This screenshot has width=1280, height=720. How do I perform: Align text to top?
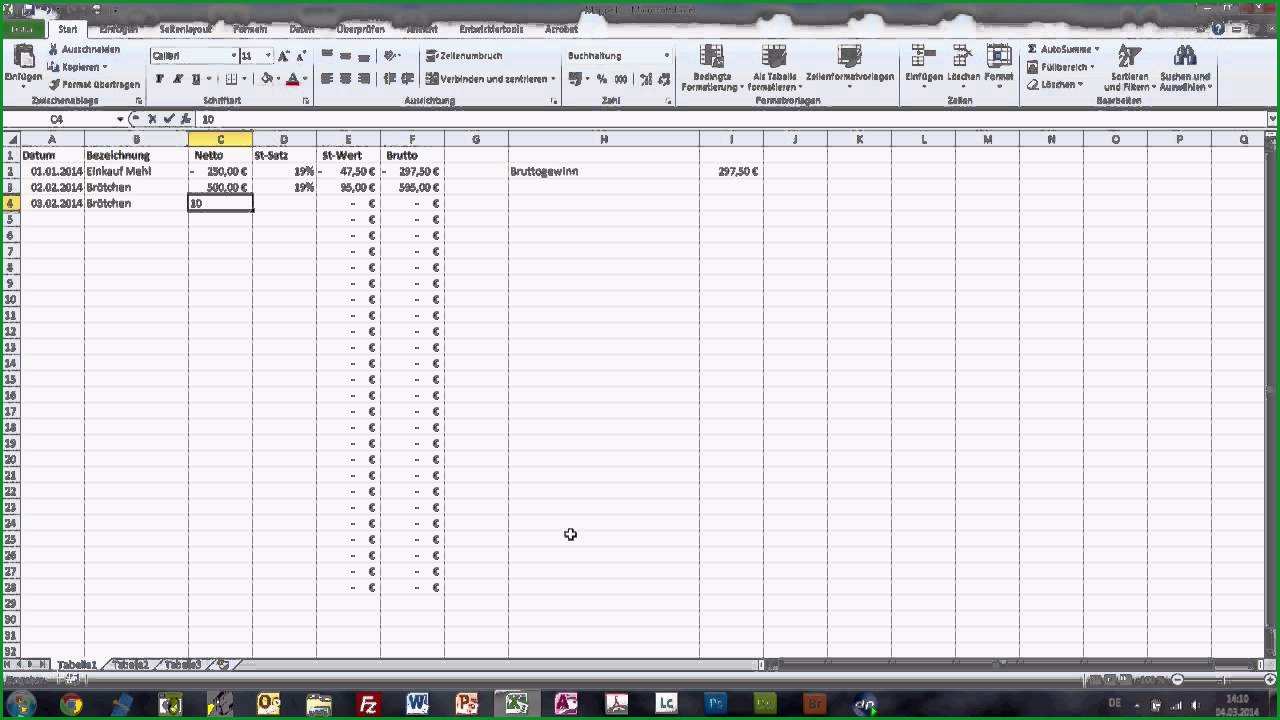(x=327, y=56)
